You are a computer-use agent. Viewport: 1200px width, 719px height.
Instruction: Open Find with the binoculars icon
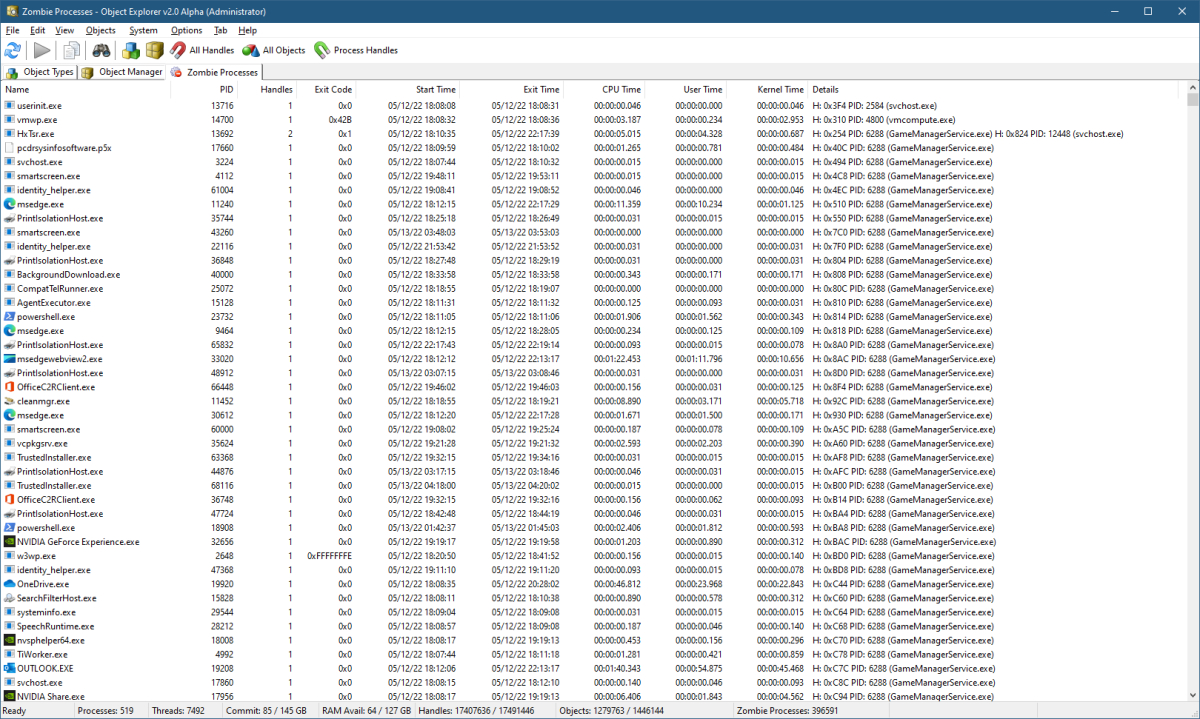[101, 50]
